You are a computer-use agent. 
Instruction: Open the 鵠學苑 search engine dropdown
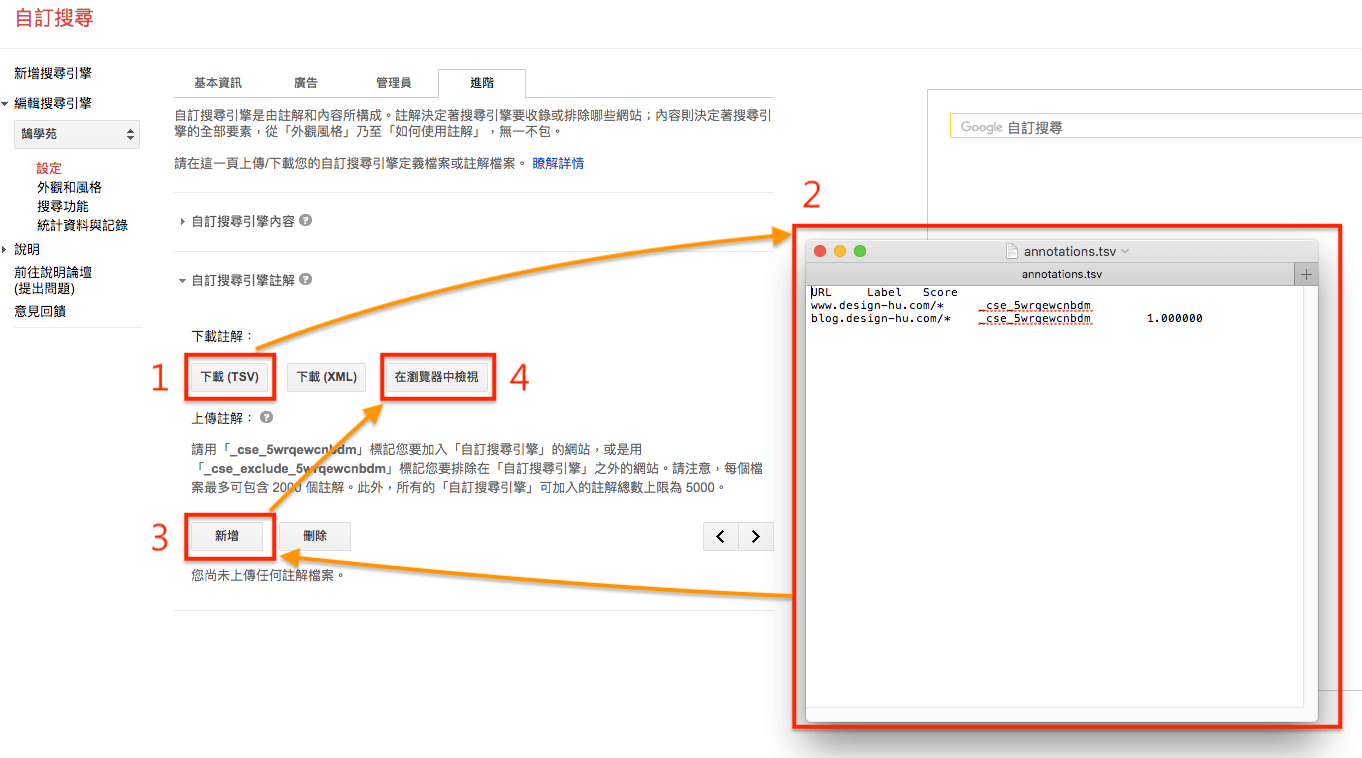pos(78,134)
